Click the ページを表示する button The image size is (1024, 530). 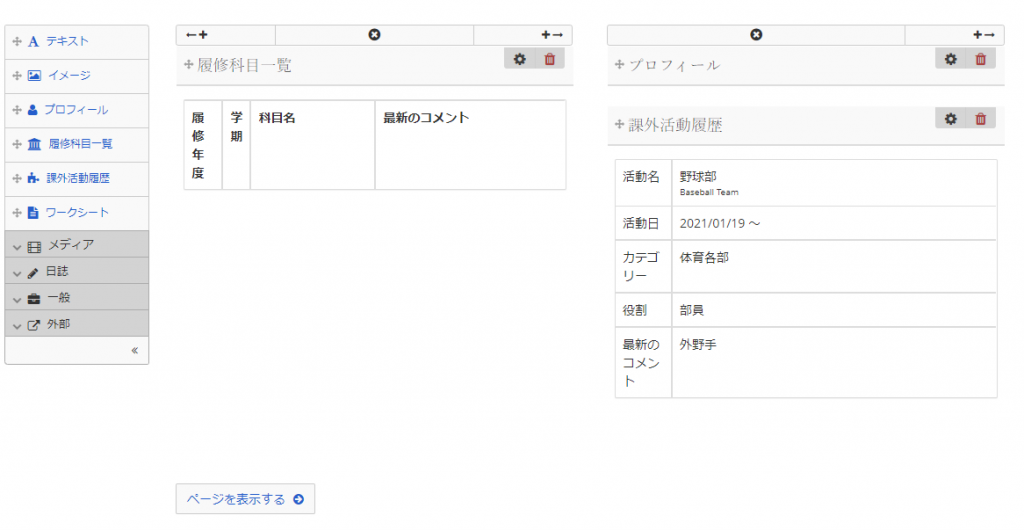coord(245,499)
